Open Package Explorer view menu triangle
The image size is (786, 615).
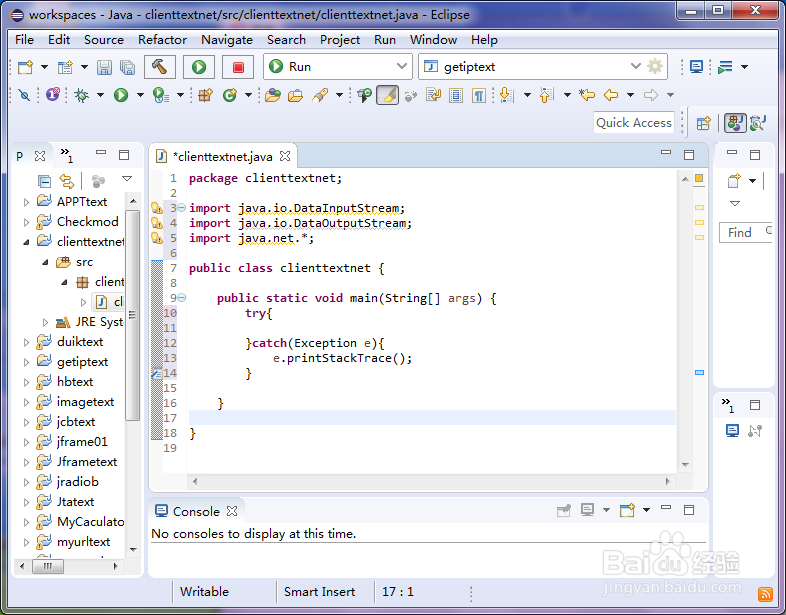coord(127,178)
